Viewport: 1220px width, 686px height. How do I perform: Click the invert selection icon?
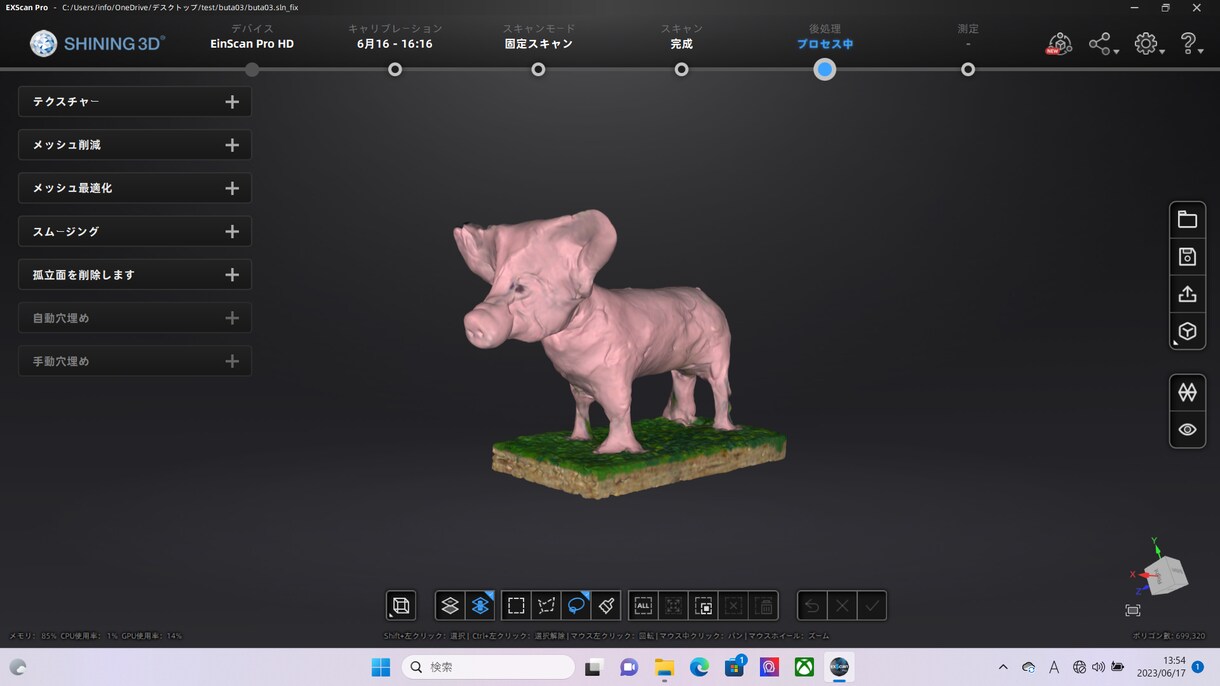(x=703, y=605)
